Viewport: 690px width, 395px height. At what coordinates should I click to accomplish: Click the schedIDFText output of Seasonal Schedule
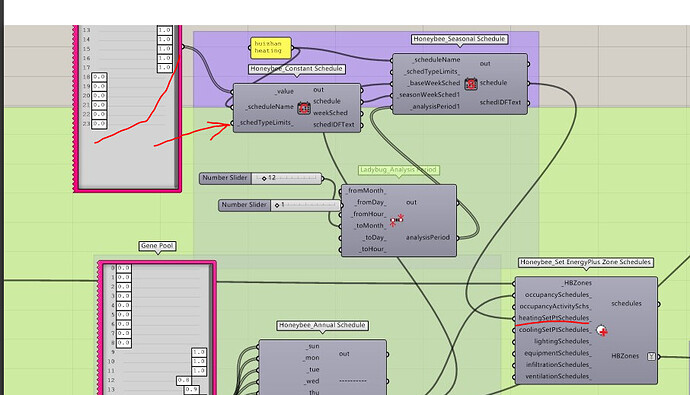coord(500,102)
